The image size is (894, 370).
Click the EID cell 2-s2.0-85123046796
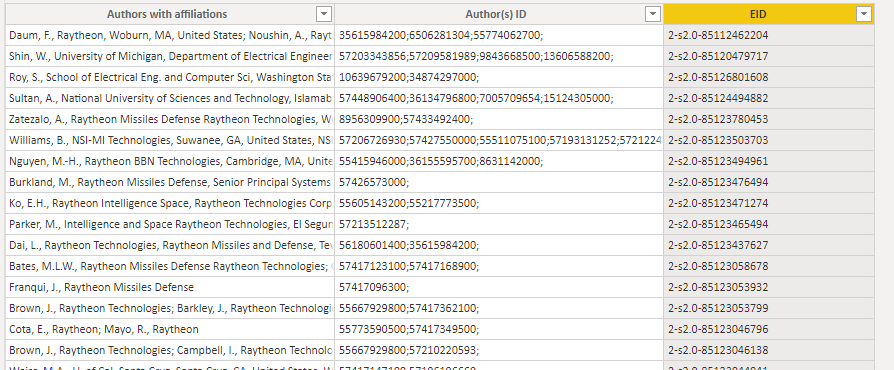[x=769, y=330]
